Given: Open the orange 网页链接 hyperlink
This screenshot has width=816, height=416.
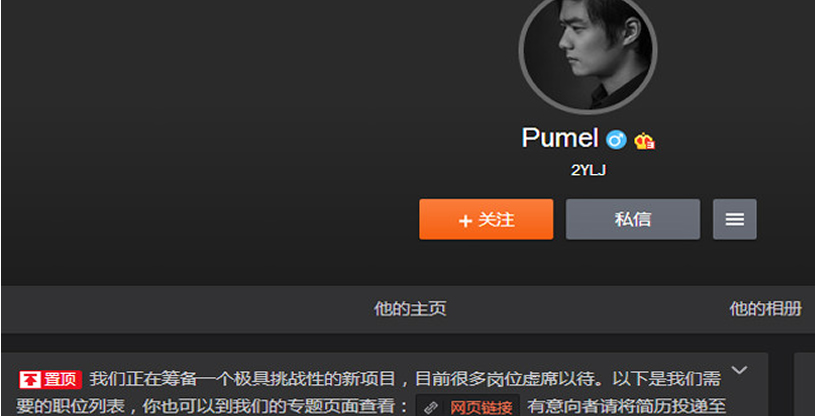Looking at the screenshot, I should (480, 408).
